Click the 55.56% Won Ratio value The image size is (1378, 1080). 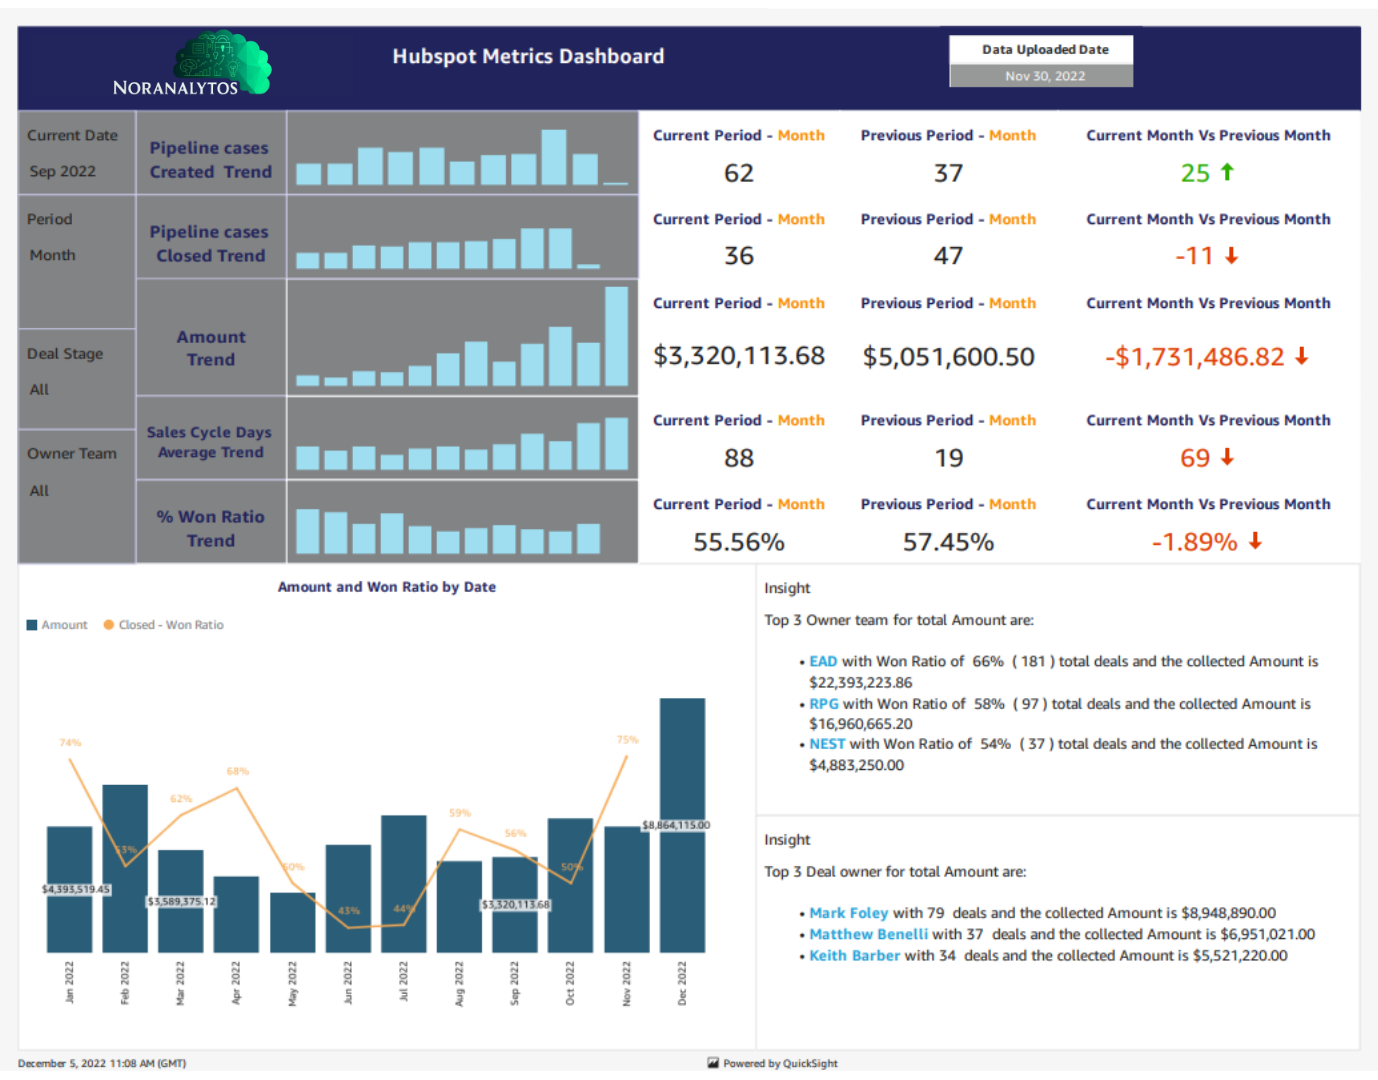coord(739,541)
